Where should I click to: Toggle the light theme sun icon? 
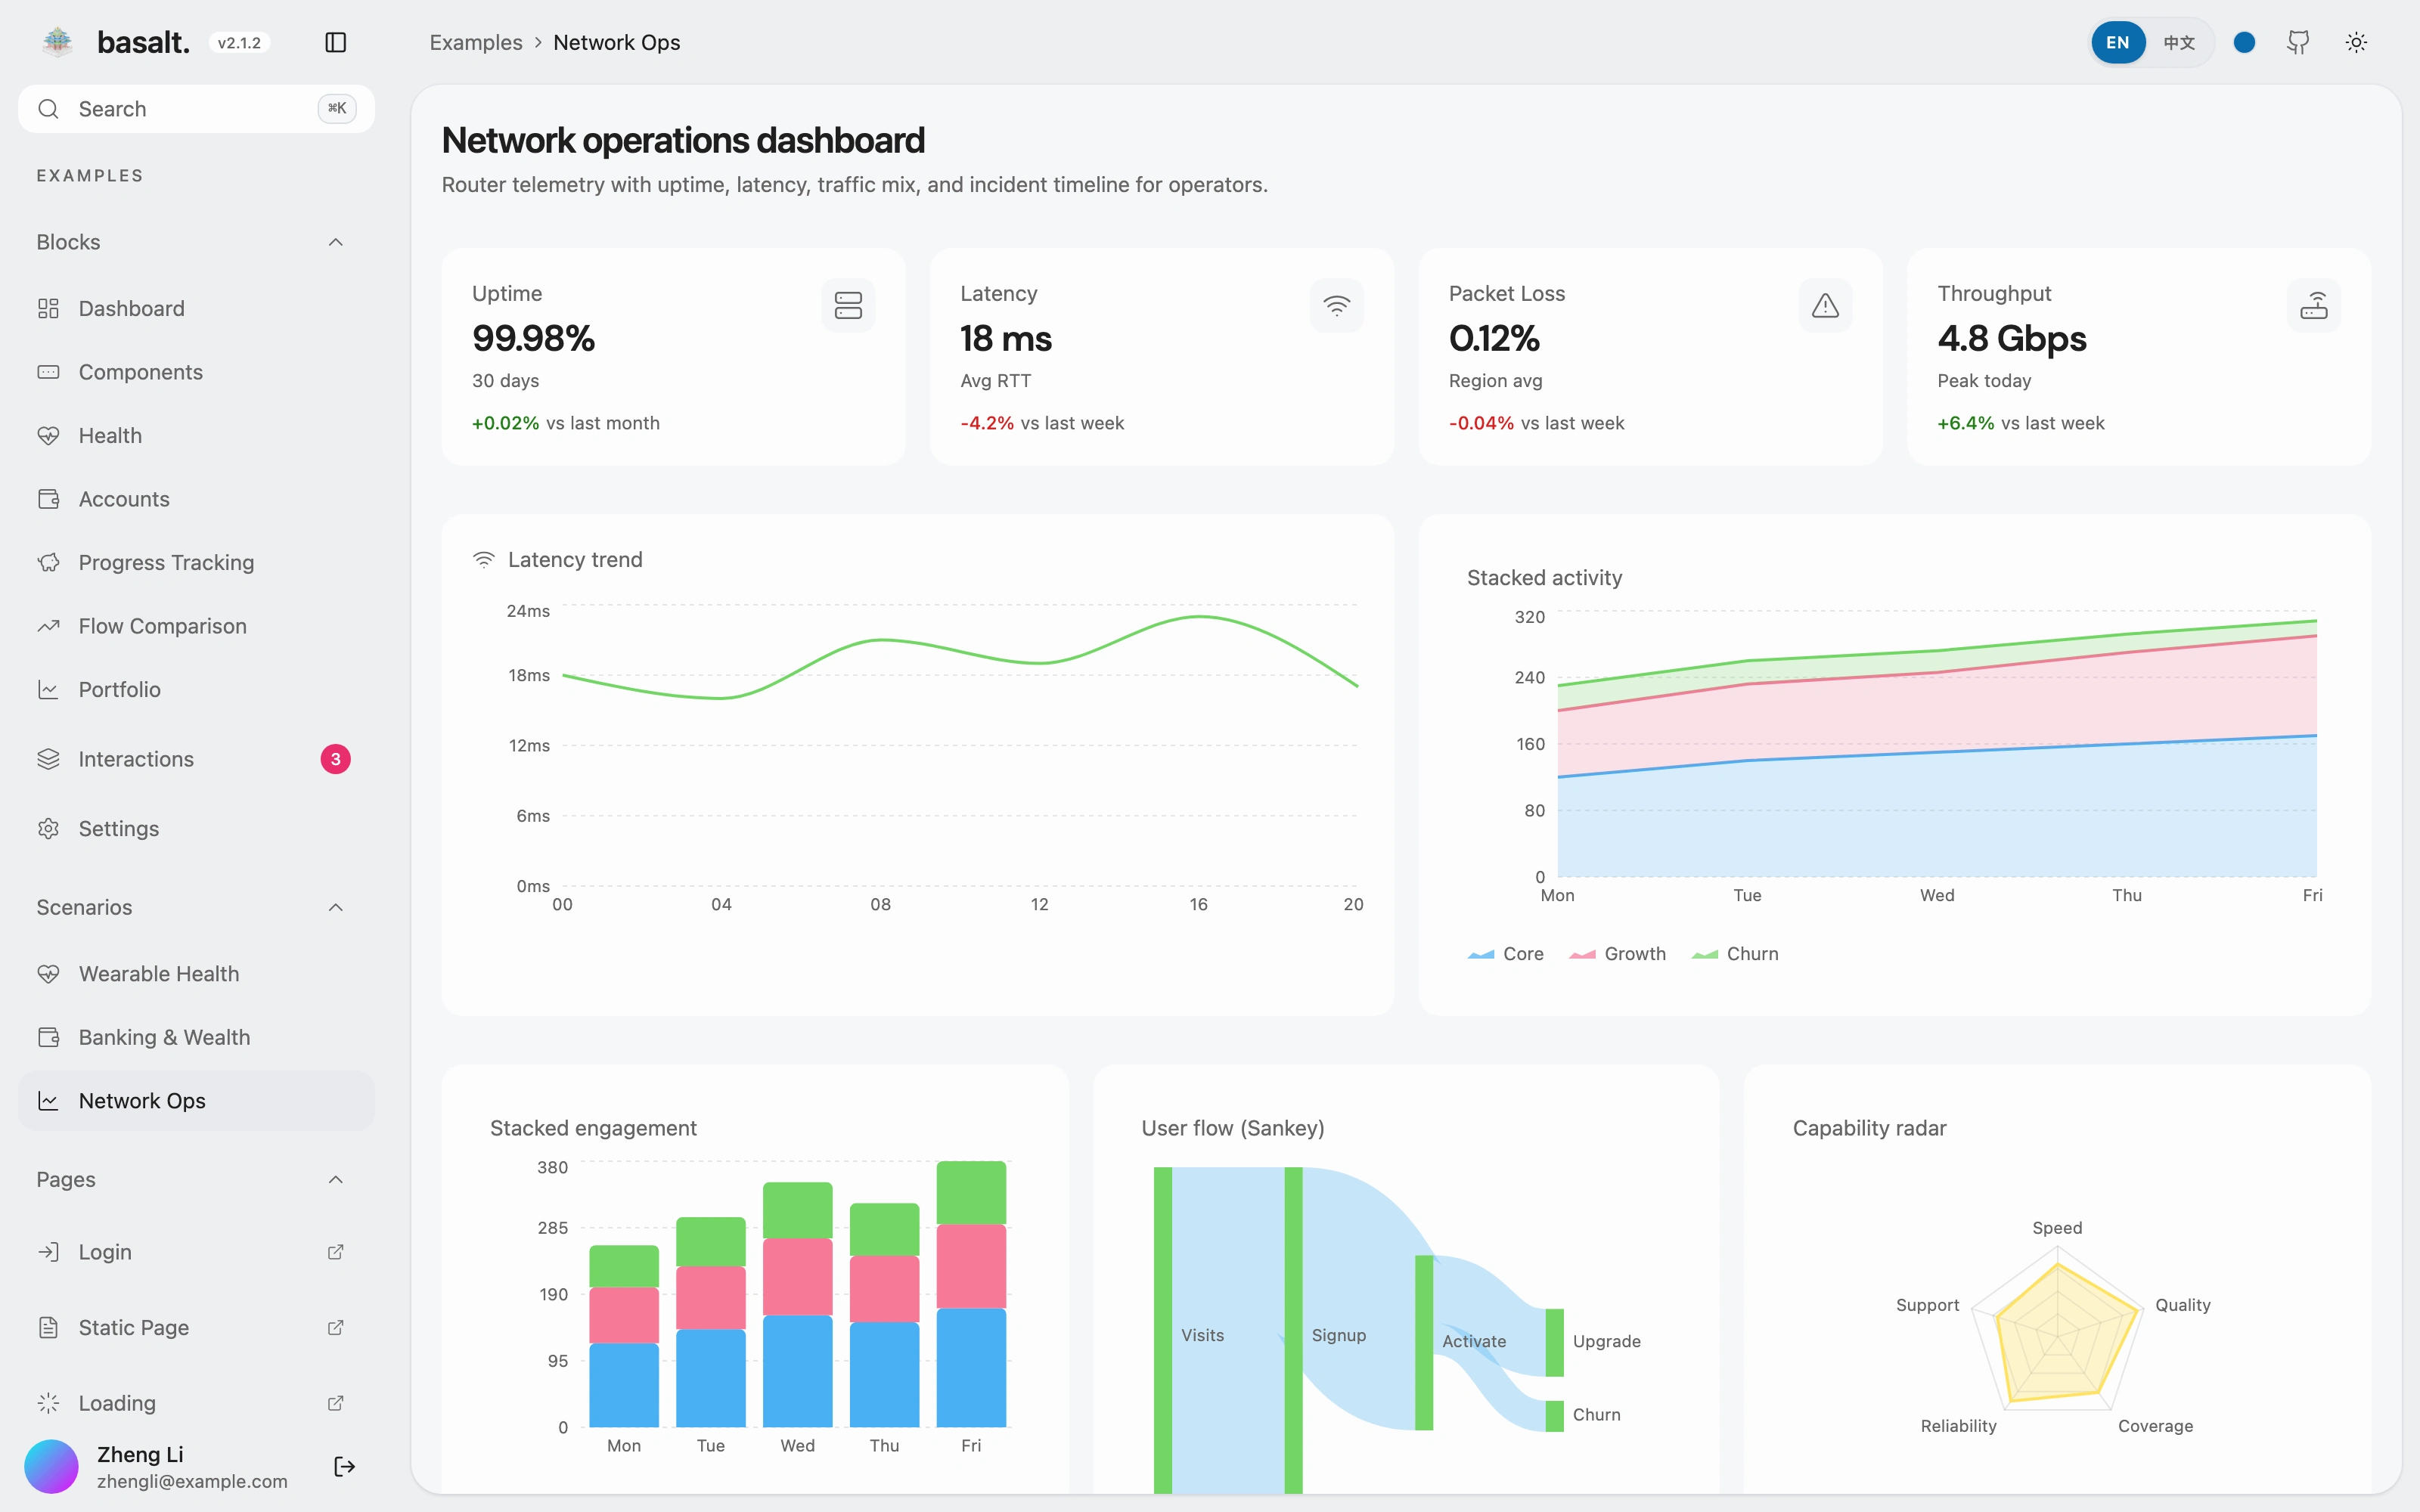[2357, 42]
